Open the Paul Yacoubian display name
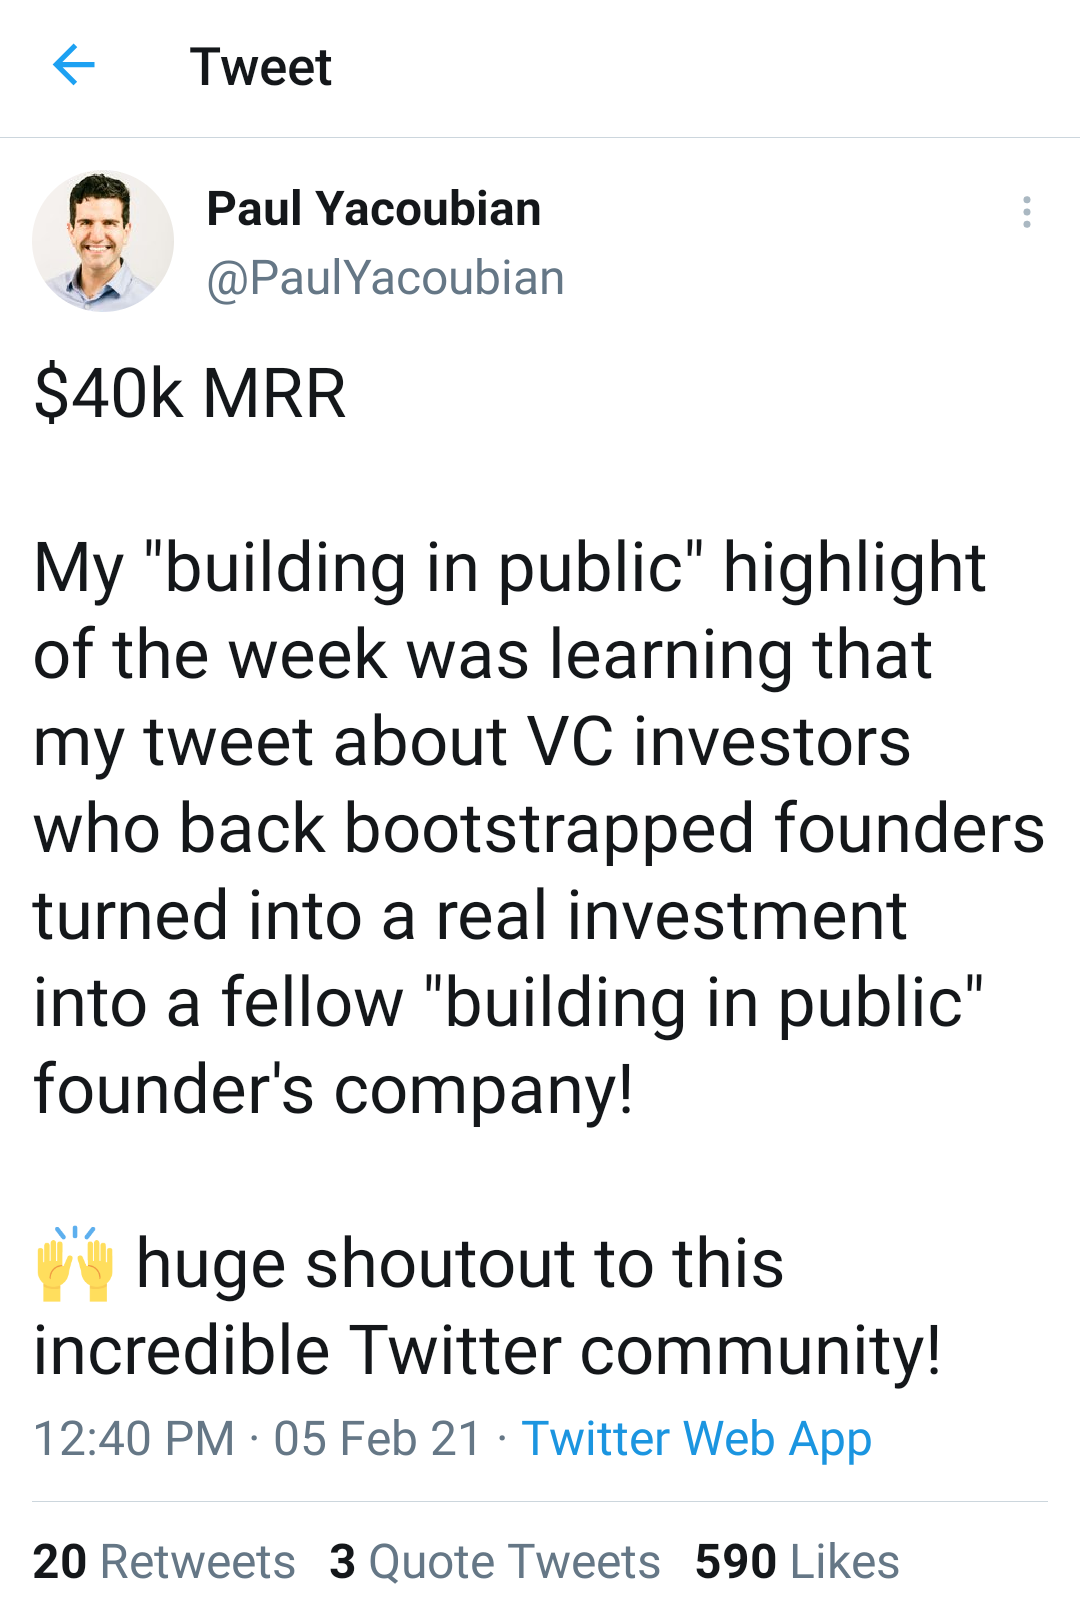The height and width of the screenshot is (1614, 1080). pyautogui.click(x=374, y=209)
